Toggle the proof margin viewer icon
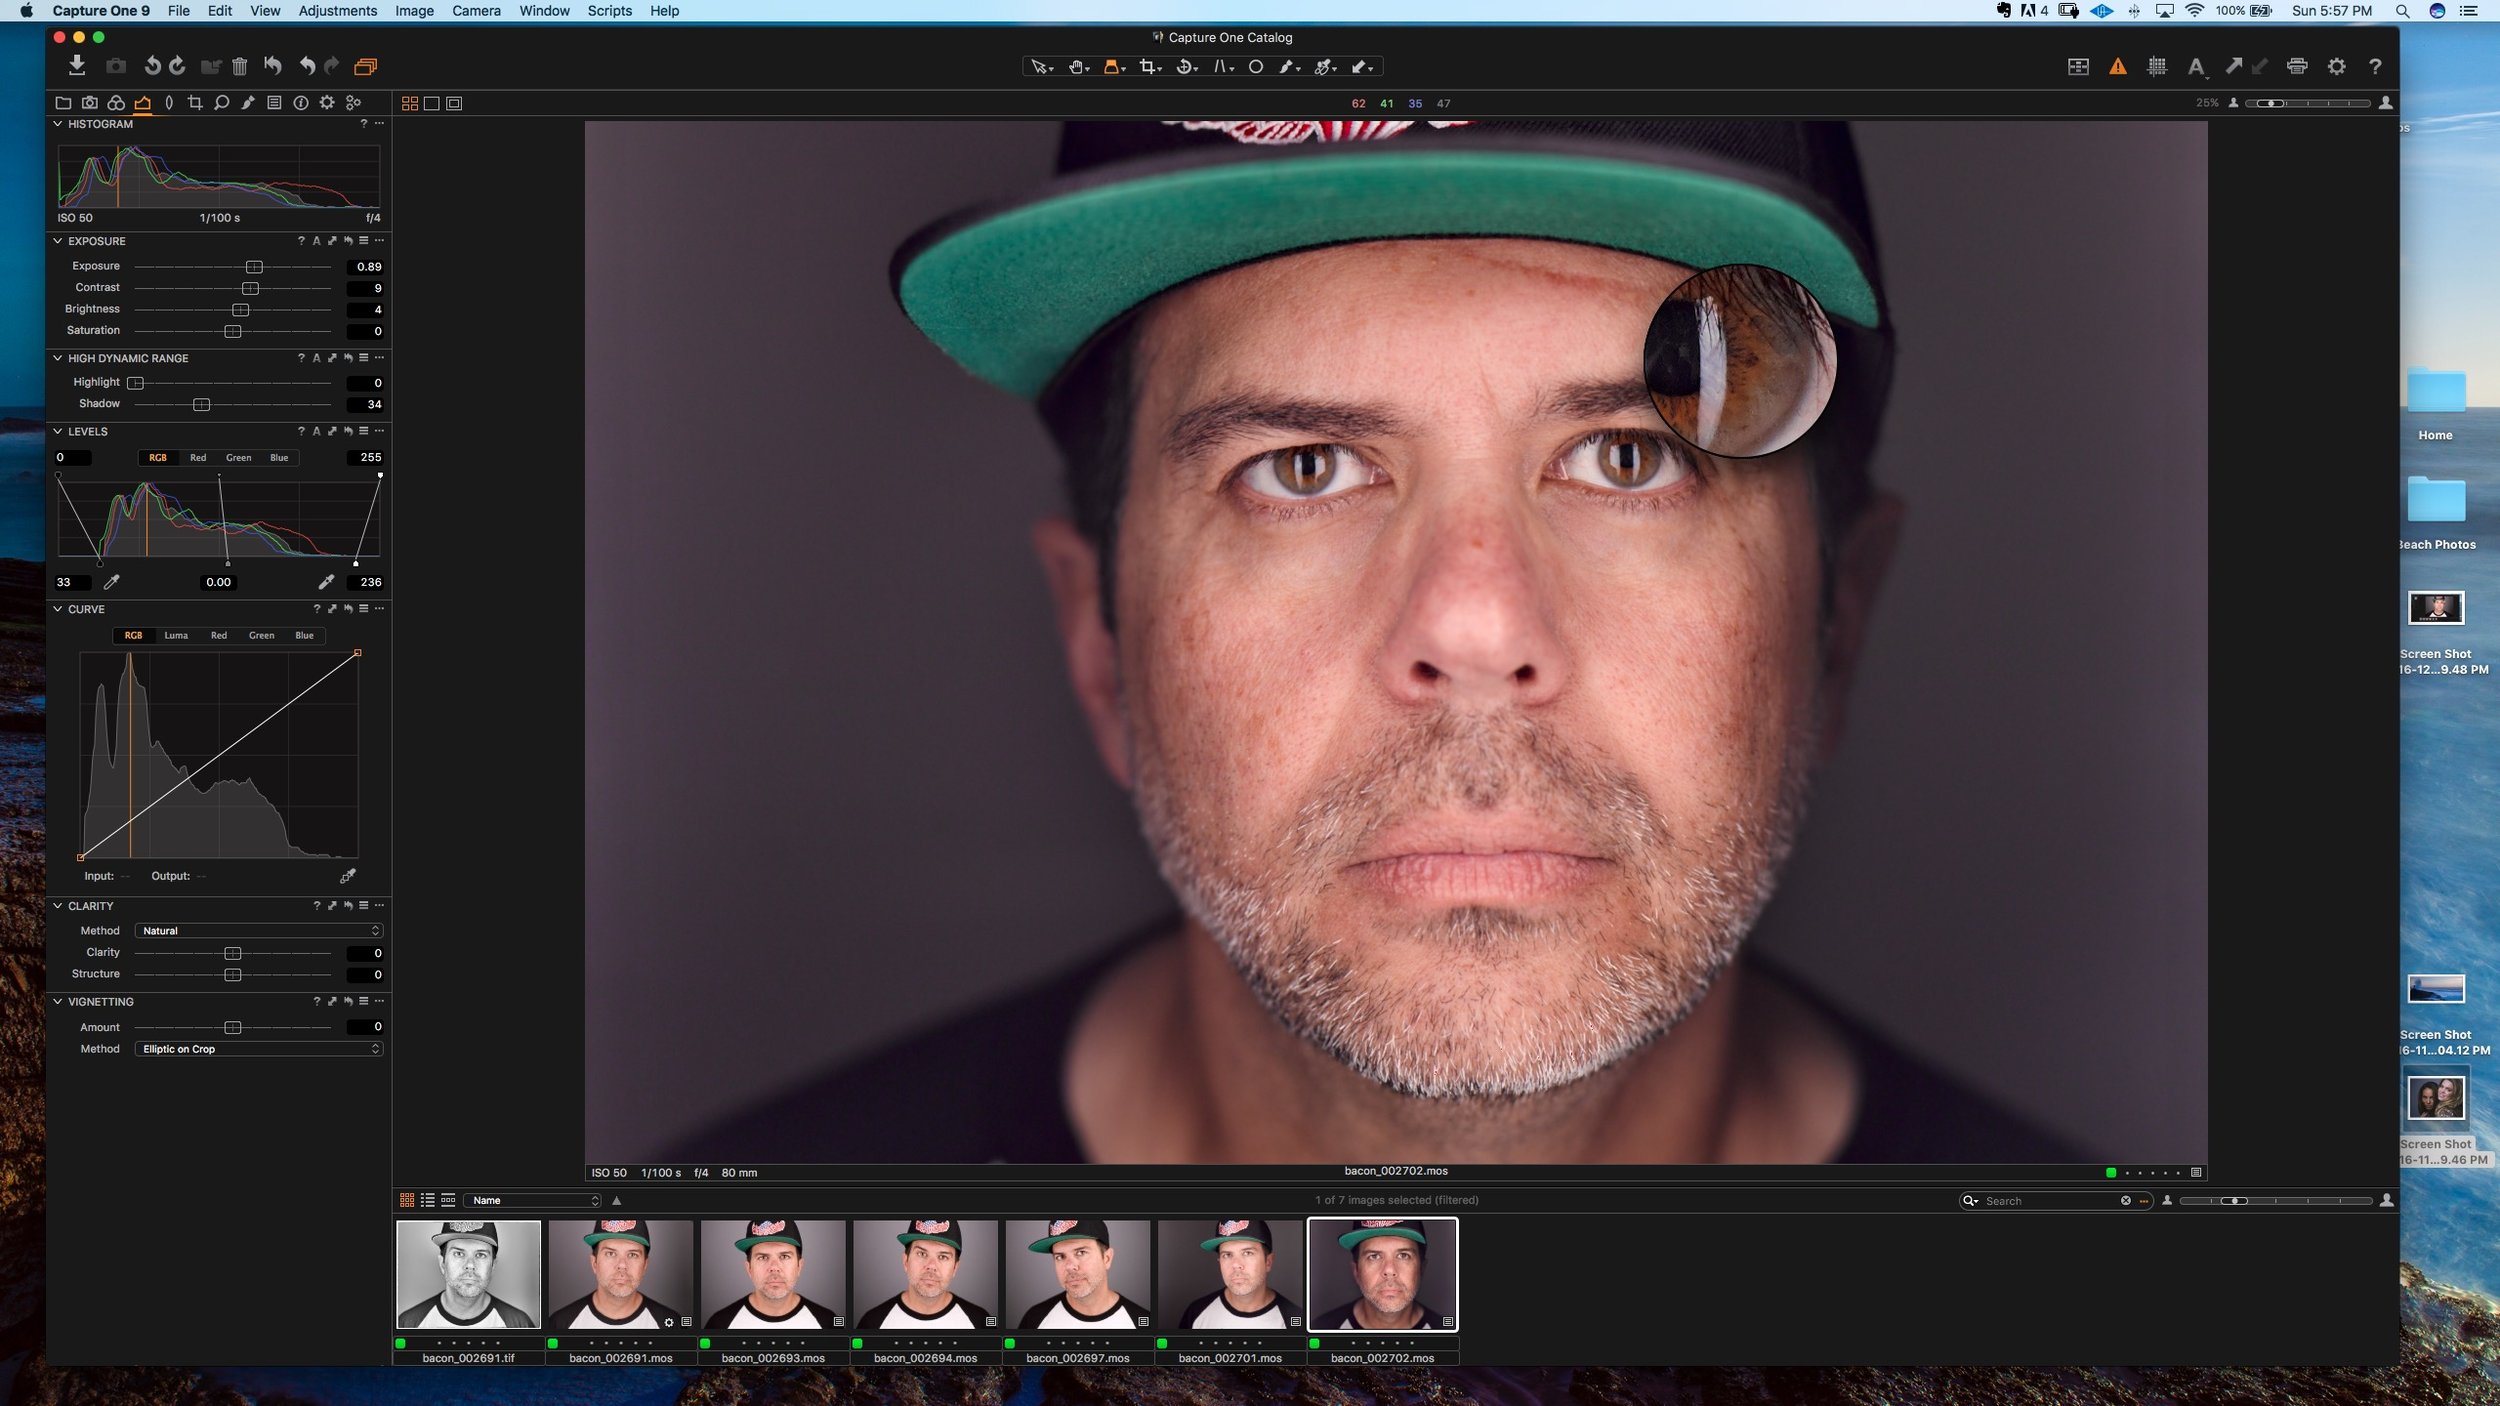 point(454,103)
